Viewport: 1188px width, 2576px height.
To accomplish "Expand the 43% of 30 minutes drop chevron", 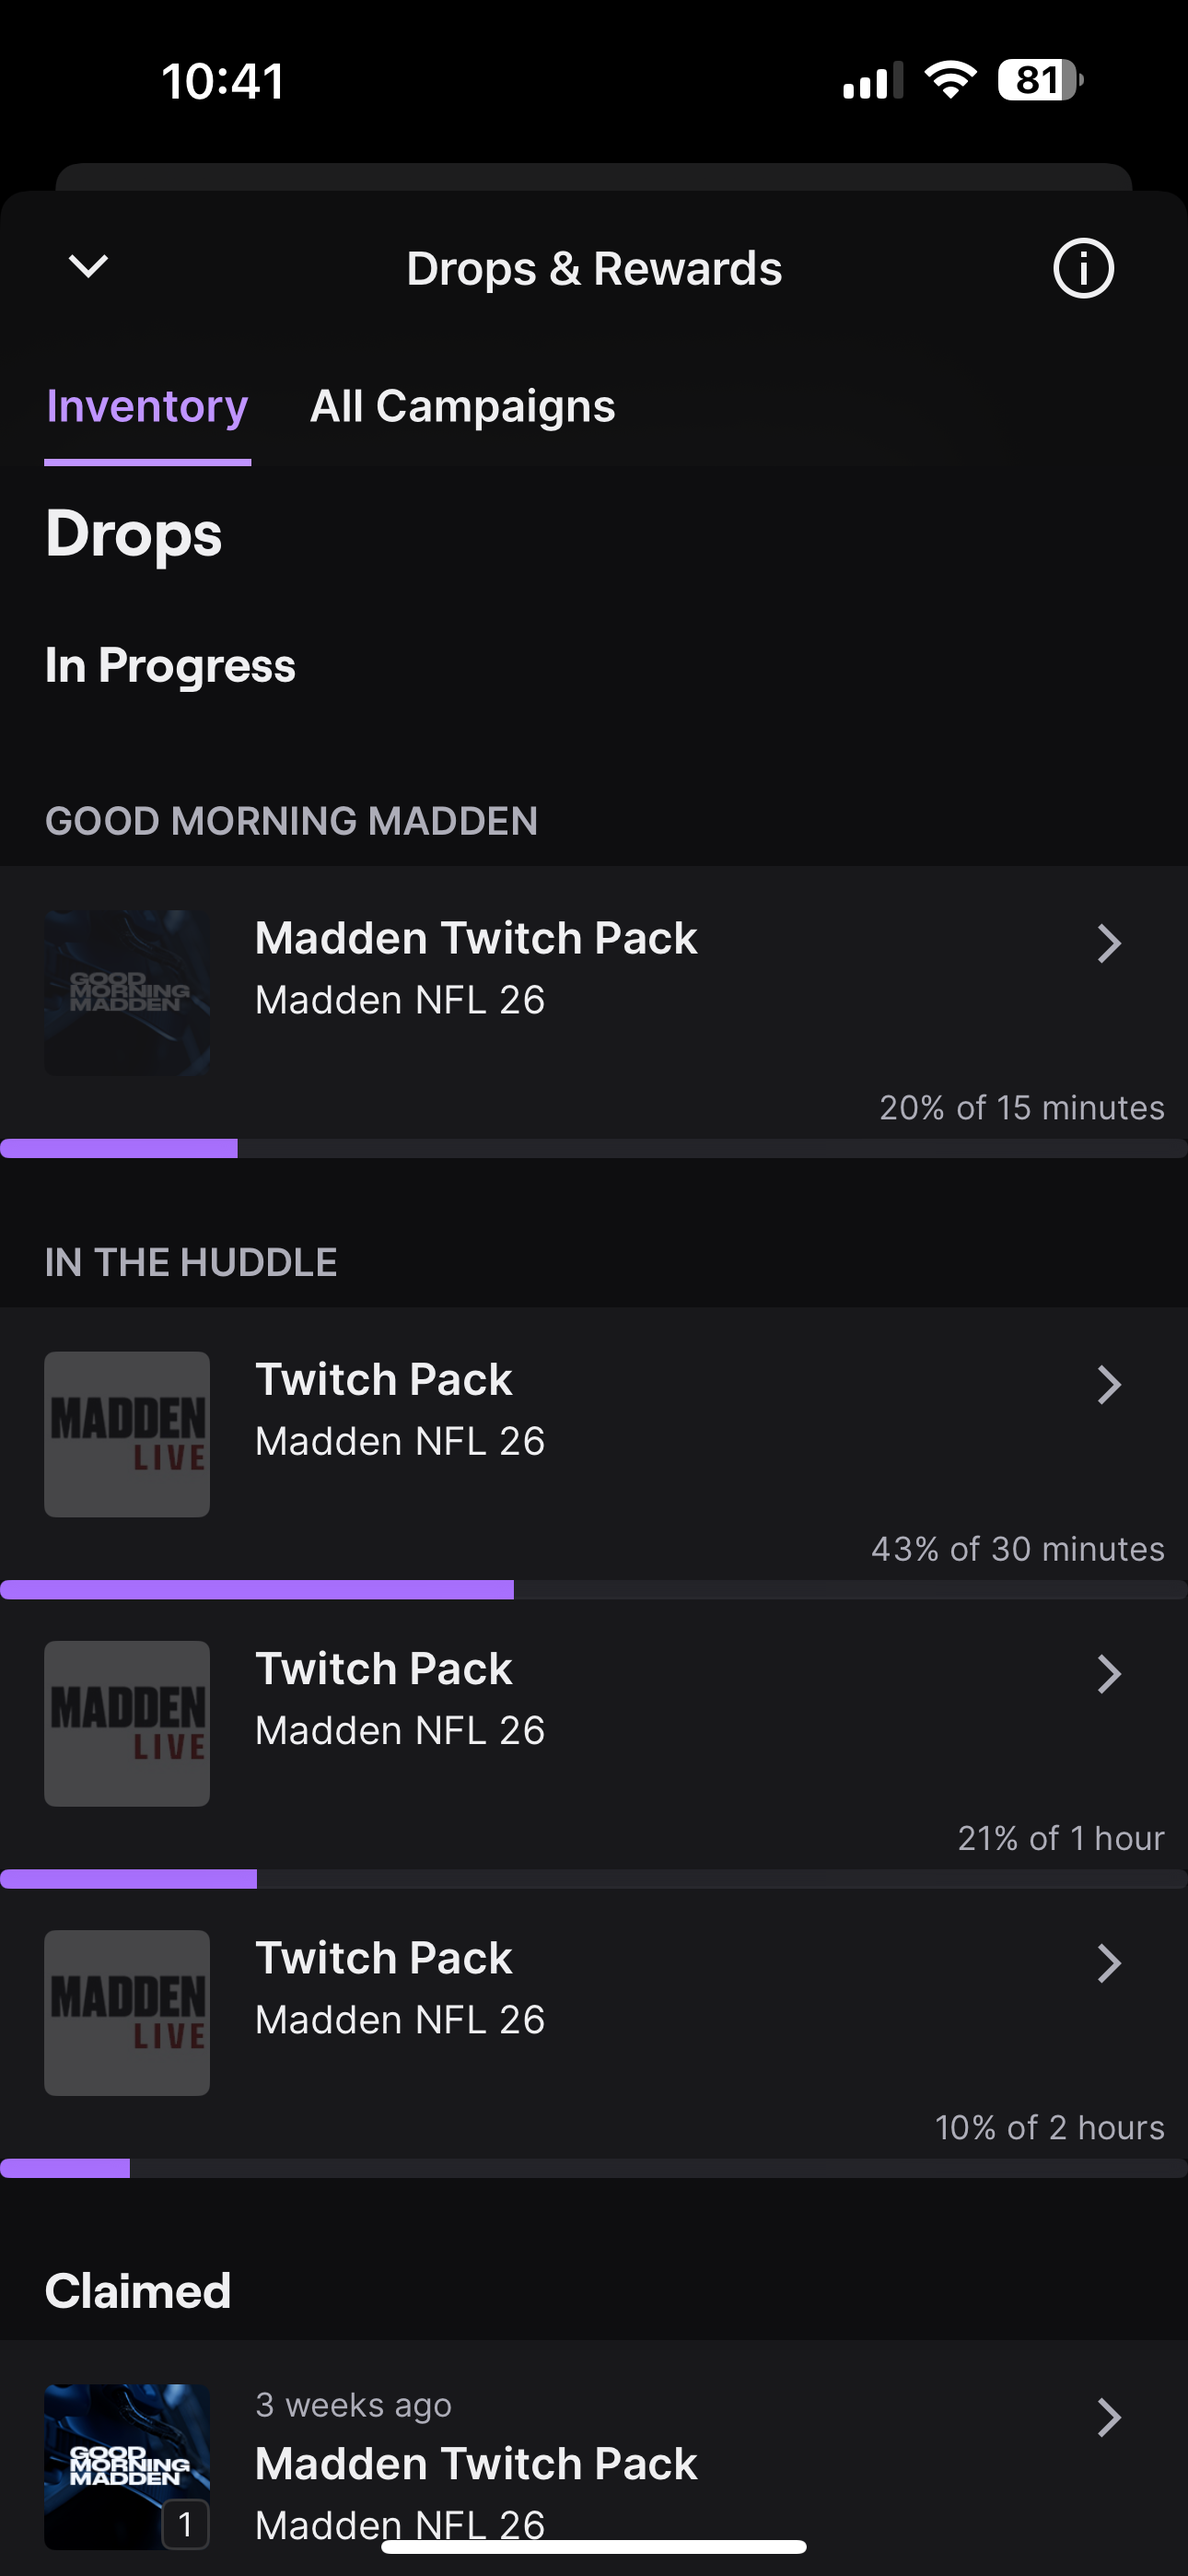I will [x=1108, y=1385].
